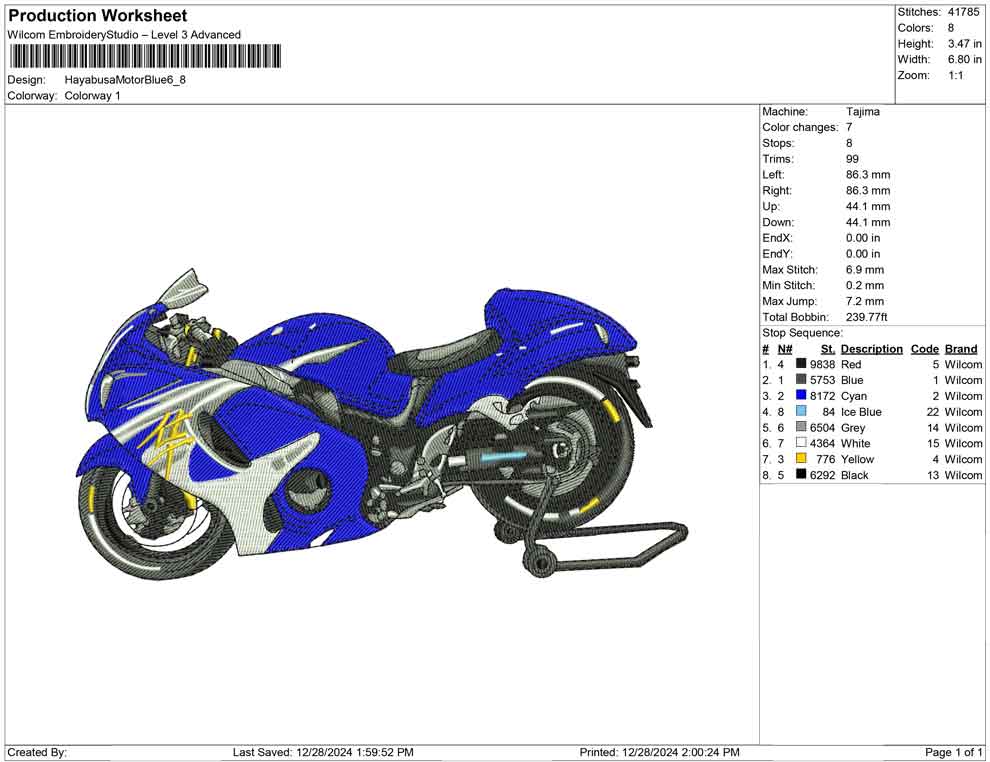Click the Colorway 1 label
Image resolution: width=990 pixels, height=762 pixels.
[94, 96]
